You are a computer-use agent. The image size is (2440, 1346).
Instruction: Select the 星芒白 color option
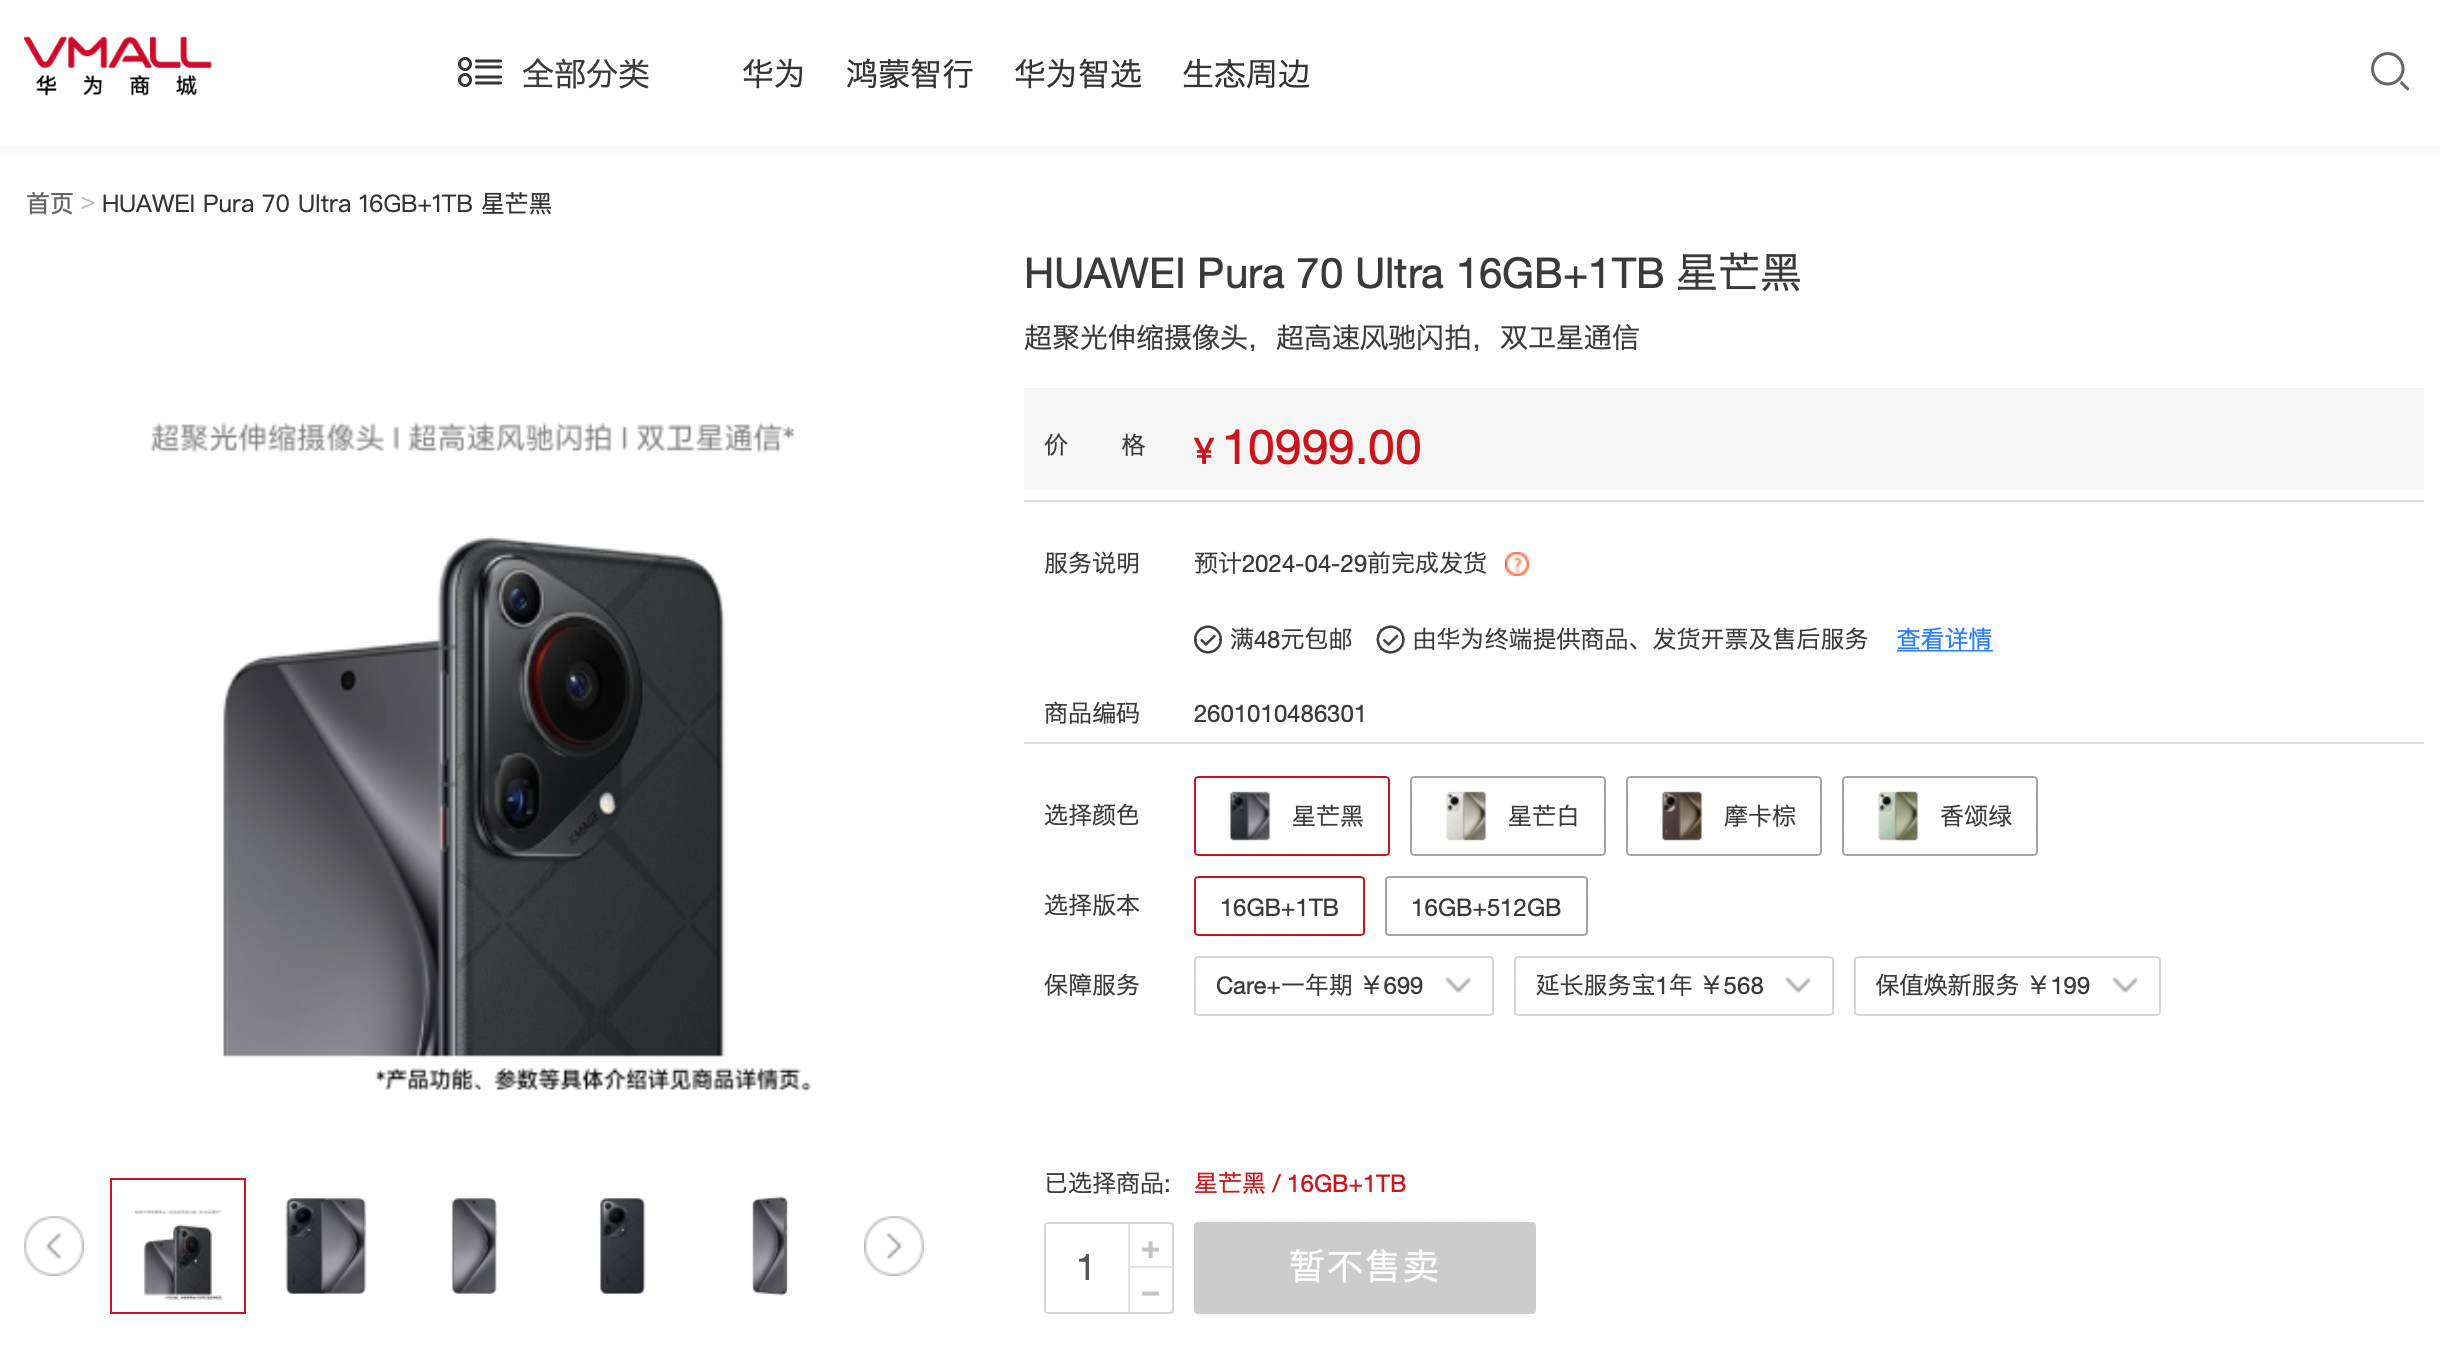click(x=1508, y=816)
